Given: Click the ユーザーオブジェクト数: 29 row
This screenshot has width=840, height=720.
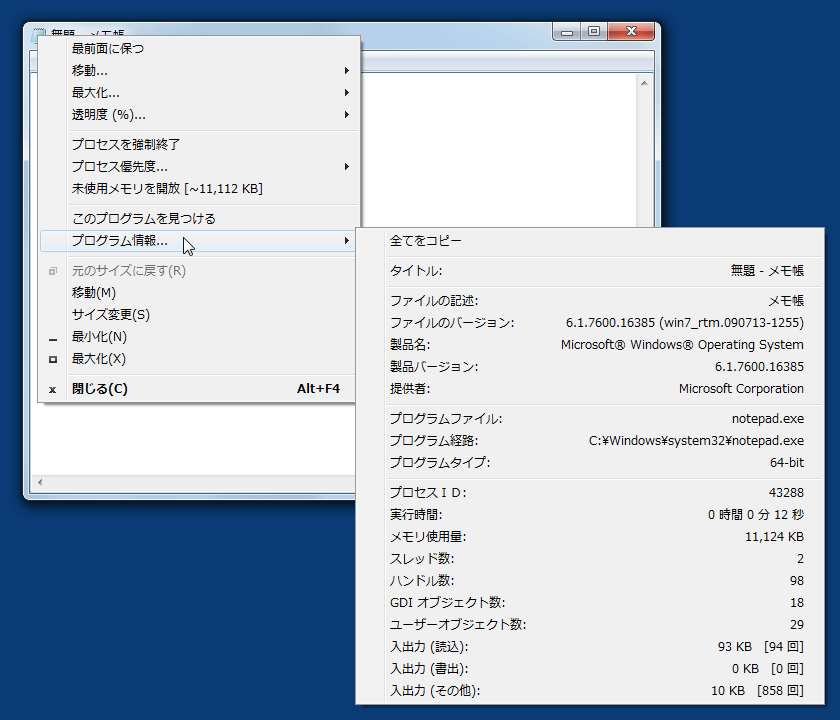Looking at the screenshot, I should [590, 625].
